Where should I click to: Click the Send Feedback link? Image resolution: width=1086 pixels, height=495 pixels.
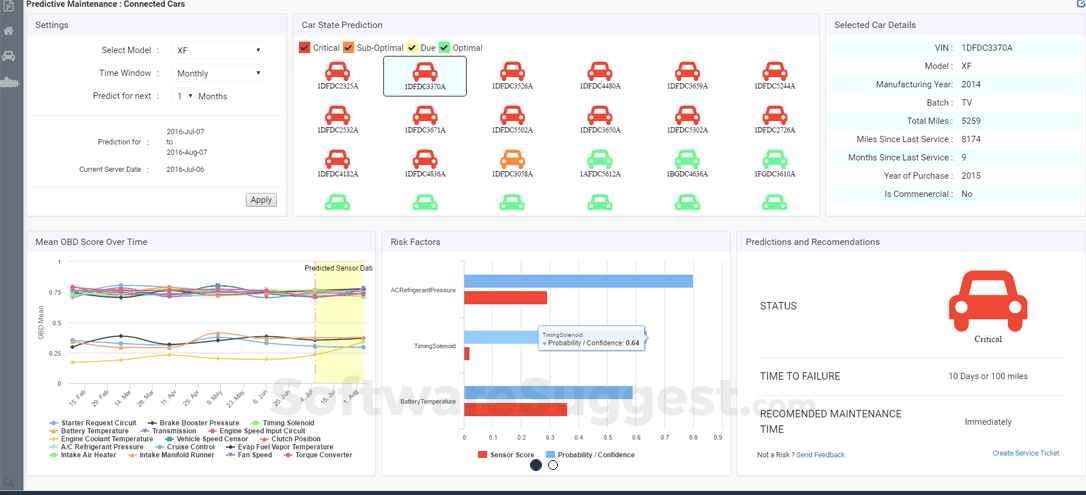tap(820, 455)
